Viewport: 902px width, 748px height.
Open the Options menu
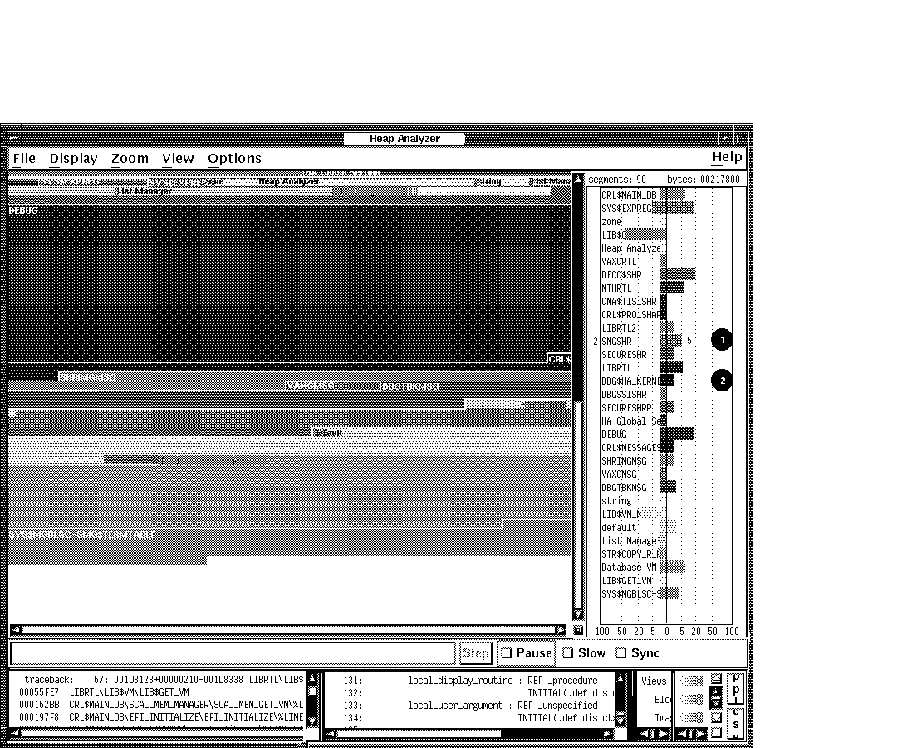[234, 158]
